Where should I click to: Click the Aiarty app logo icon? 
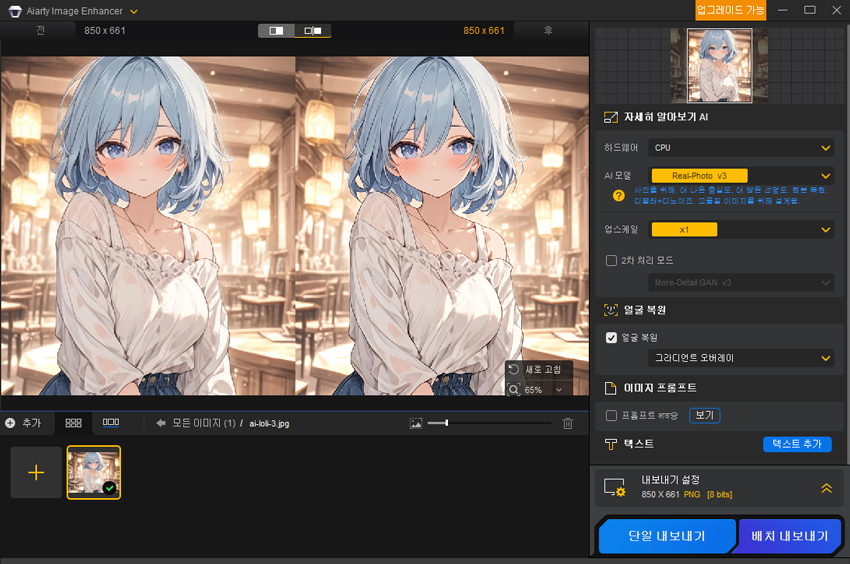pyautogui.click(x=15, y=11)
